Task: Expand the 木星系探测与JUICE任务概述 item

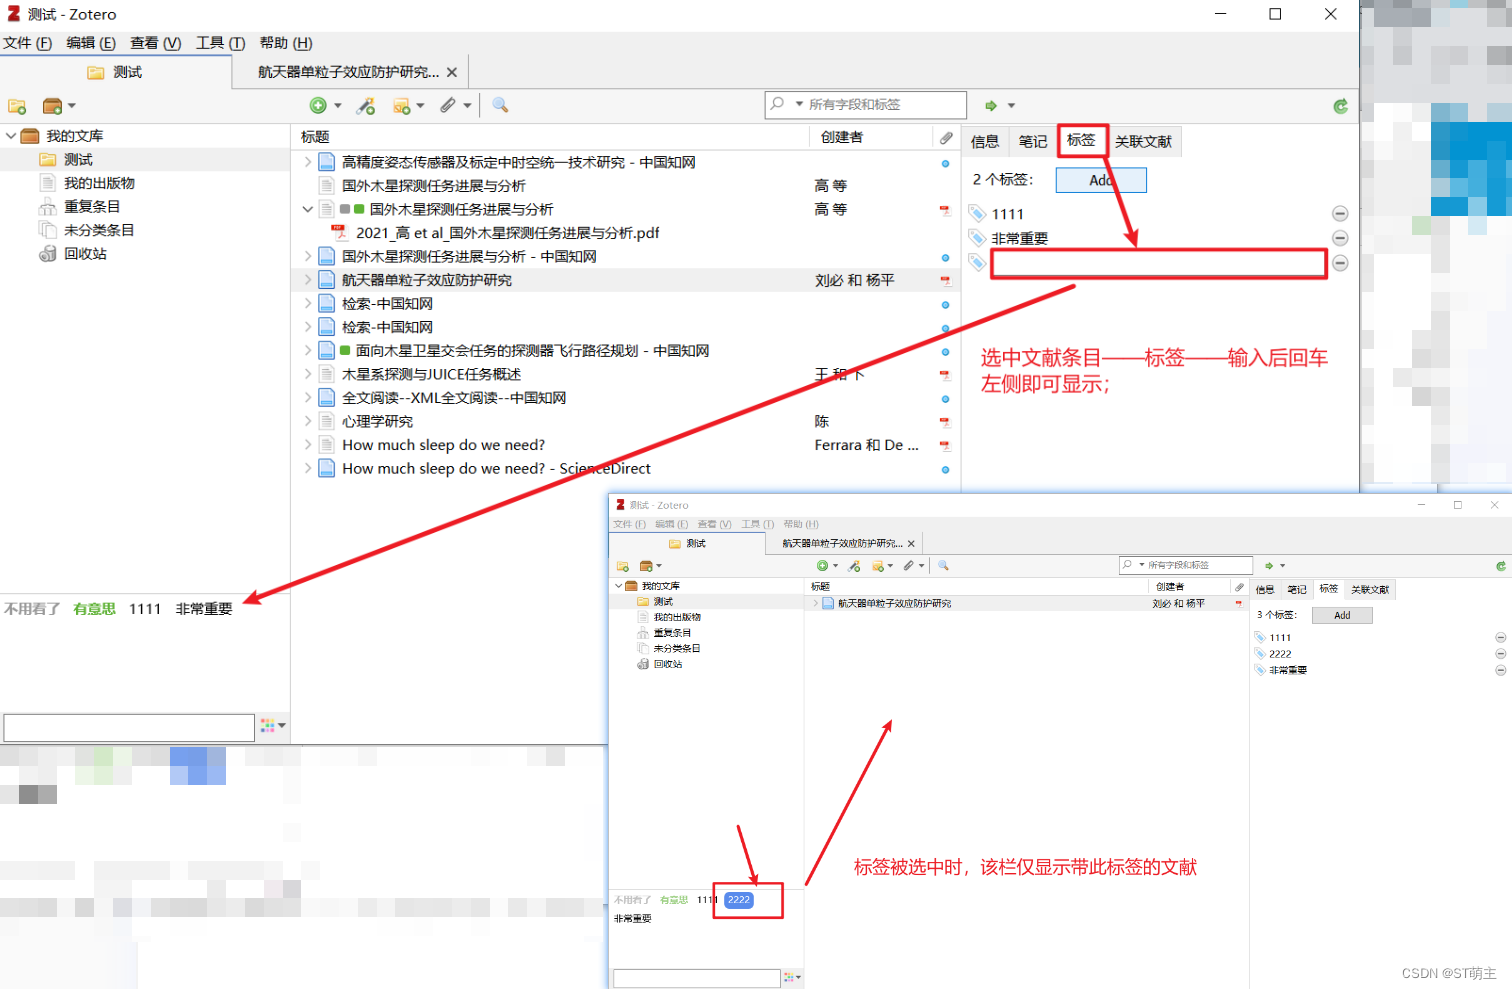Action: point(308,374)
